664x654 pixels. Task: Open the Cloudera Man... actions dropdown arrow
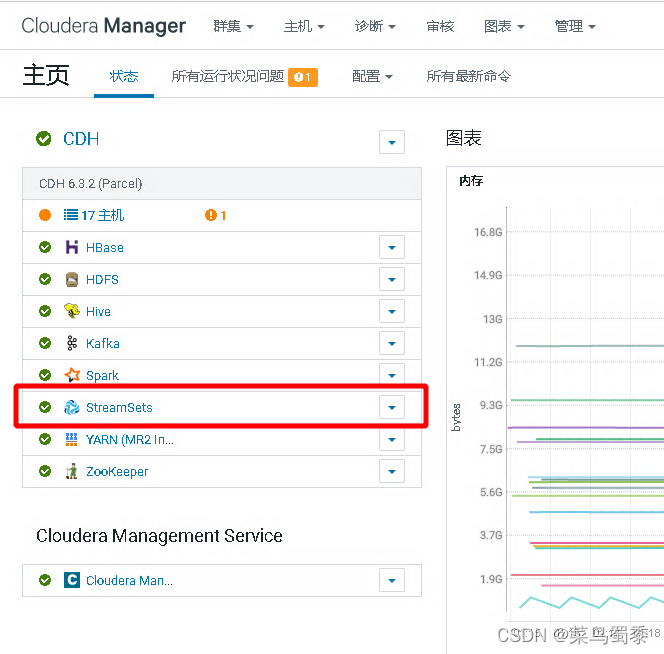tap(392, 580)
